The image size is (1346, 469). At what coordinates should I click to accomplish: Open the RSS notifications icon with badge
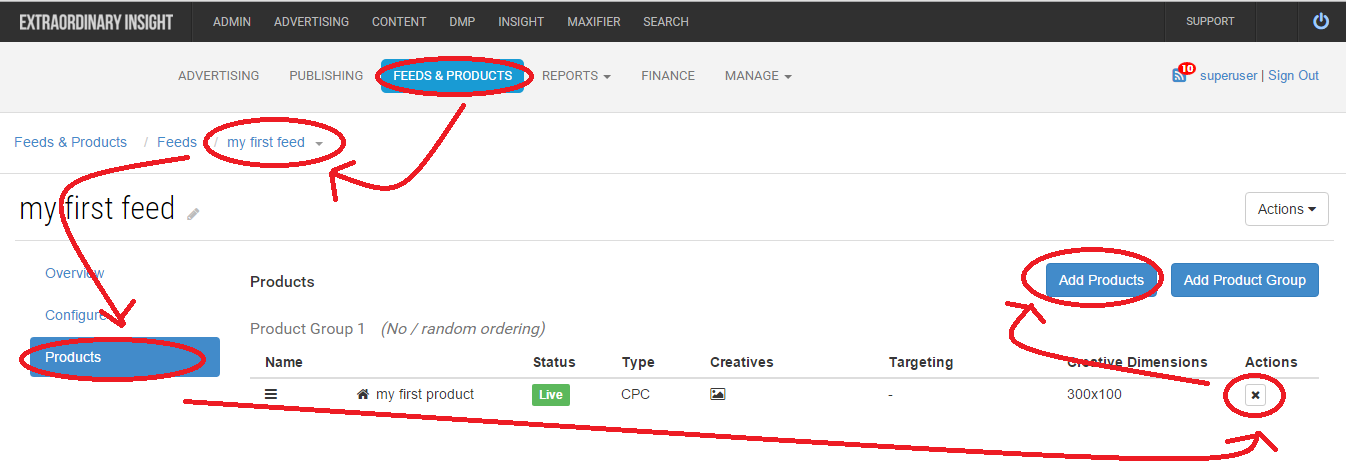point(1181,75)
